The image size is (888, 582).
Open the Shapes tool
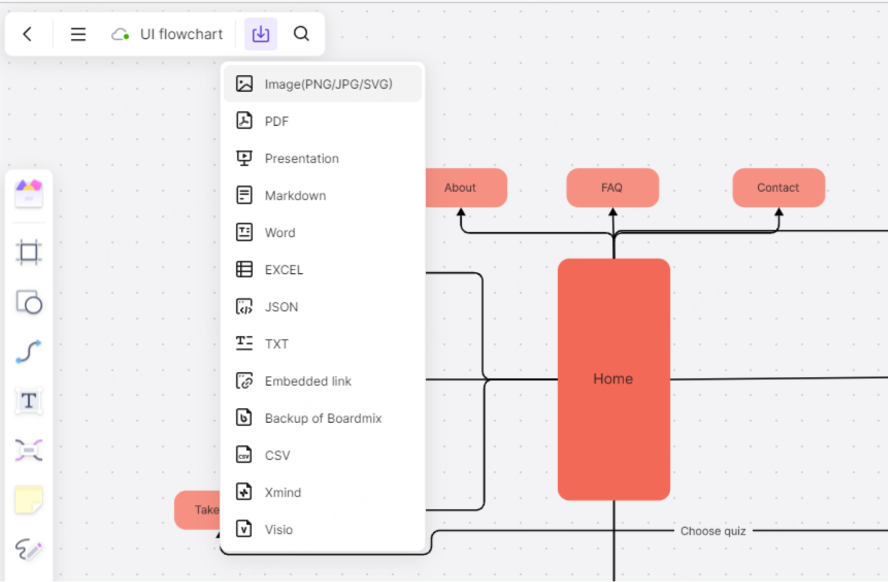[x=28, y=302]
